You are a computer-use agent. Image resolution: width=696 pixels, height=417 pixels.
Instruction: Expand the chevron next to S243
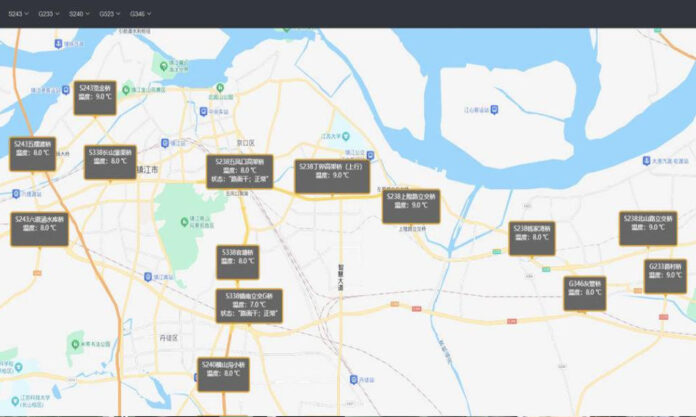click(27, 14)
